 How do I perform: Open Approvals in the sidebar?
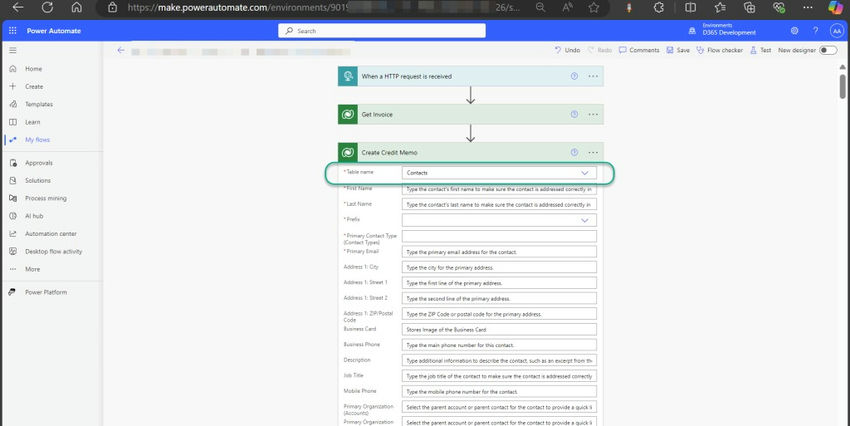point(38,163)
